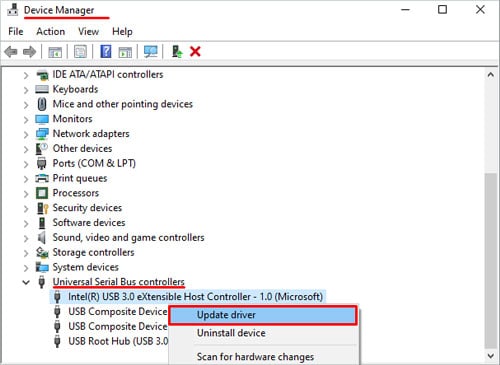Click the Other devices category icon
This screenshot has width=500, height=365.
[42, 149]
